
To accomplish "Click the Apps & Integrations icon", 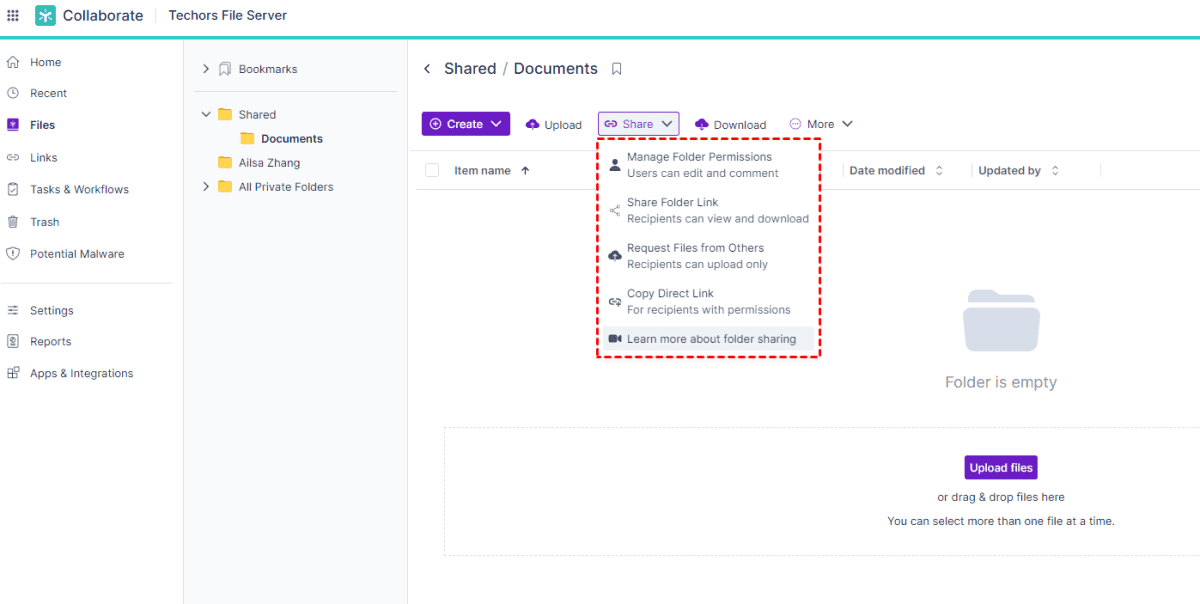I will coord(13,373).
